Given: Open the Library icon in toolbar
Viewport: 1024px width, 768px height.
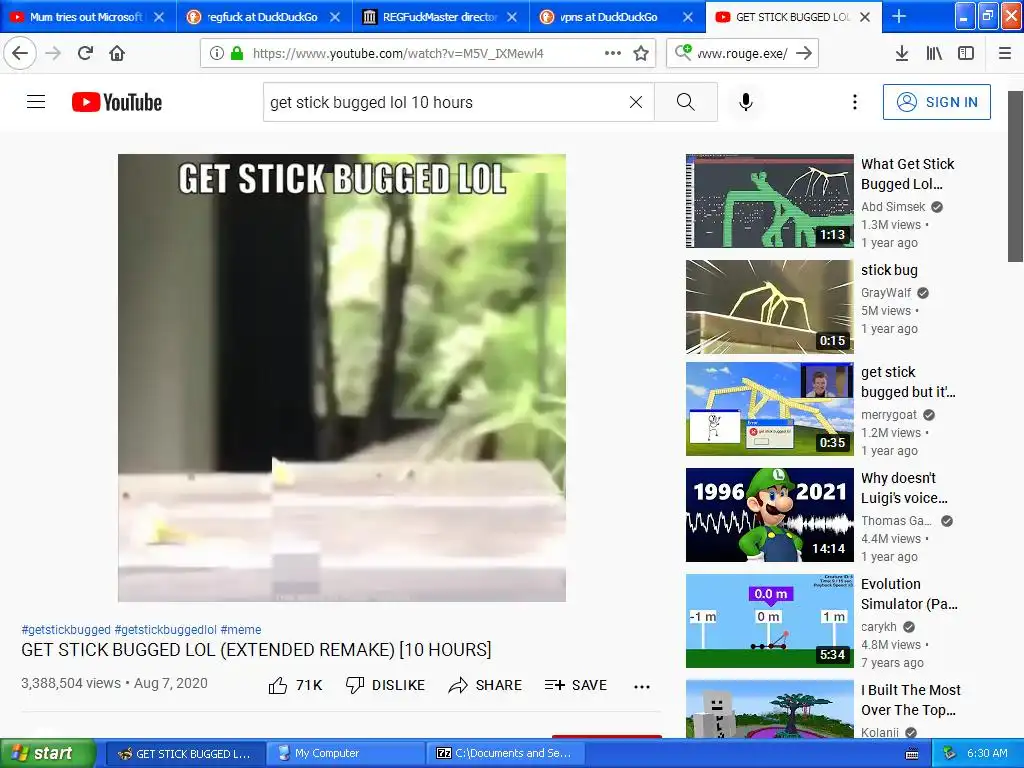Looking at the screenshot, I should coord(934,53).
